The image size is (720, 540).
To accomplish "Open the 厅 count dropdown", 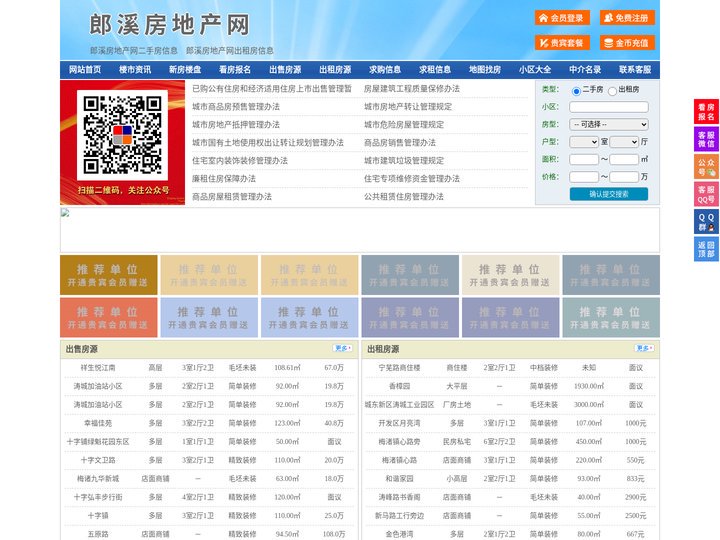I will [x=624, y=142].
